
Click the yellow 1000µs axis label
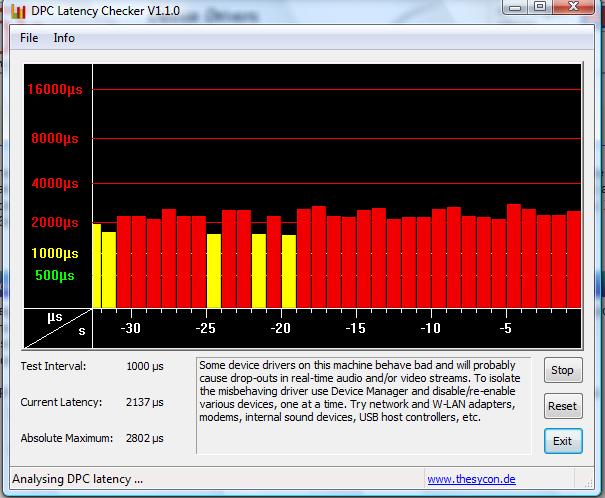[55, 253]
